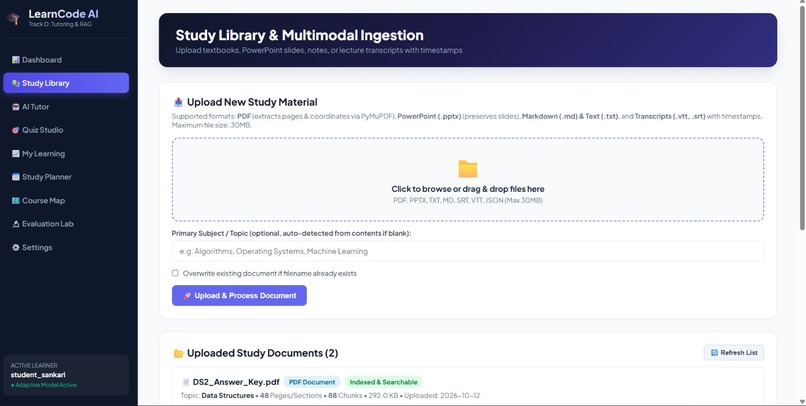Click the Refresh List button
Screen dimensions: 806x406
pyautogui.click(x=734, y=353)
